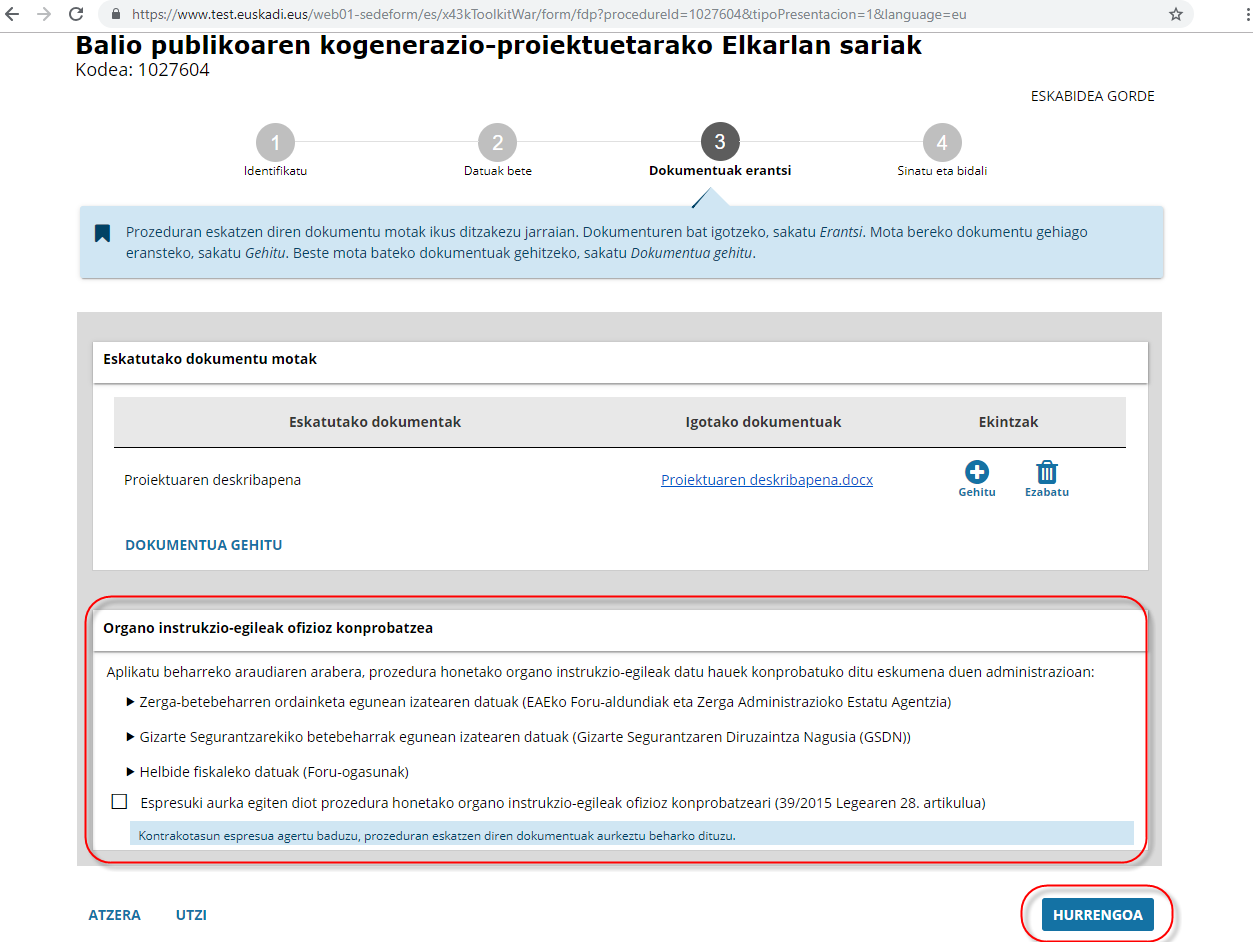Image resolution: width=1253 pixels, height=942 pixels.
Task: Click the Gehitu plus icon
Action: 976,472
